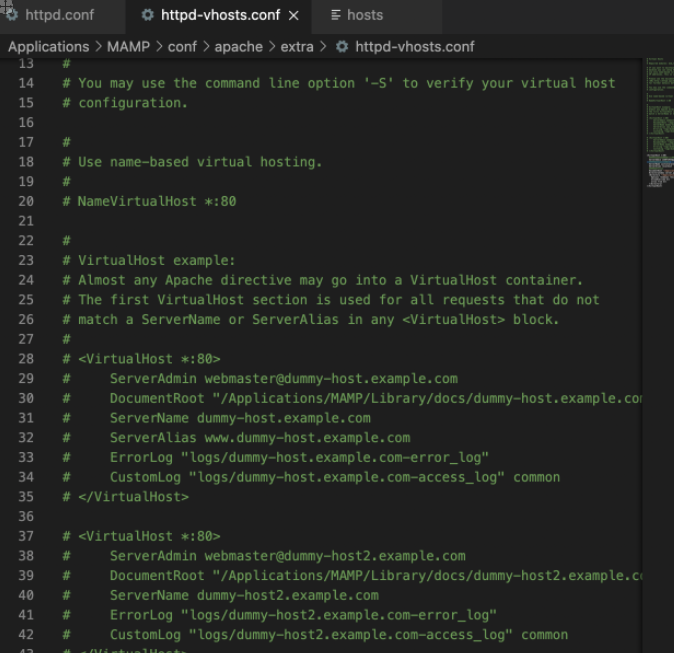Click 'ServerName dummy-host2.example.com' line
Viewport: 674px width, 653px height.
coord(221,595)
